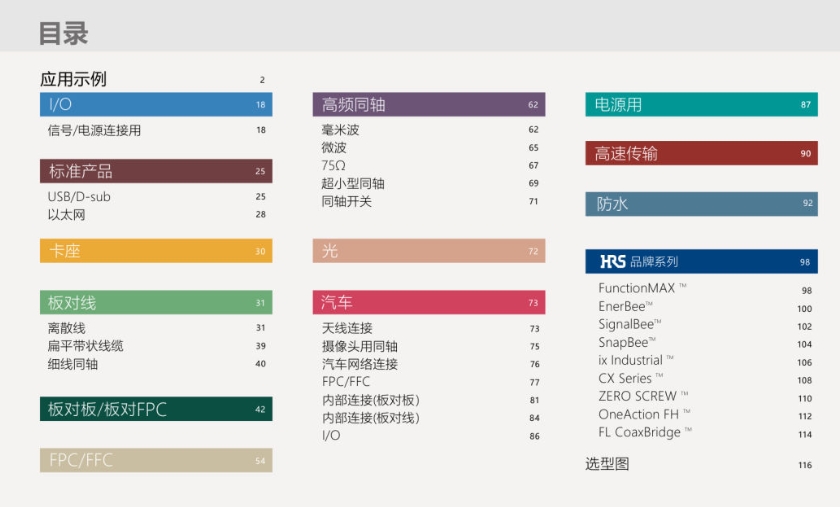The image size is (840, 507).
Task: Go to ix Industrial entry
Action: [x=636, y=360]
